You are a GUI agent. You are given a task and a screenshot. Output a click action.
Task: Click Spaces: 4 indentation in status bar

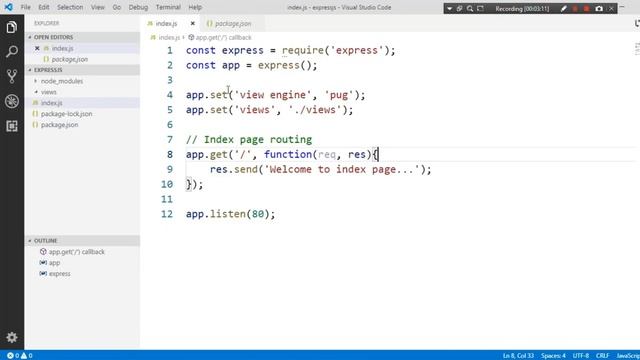click(553, 356)
